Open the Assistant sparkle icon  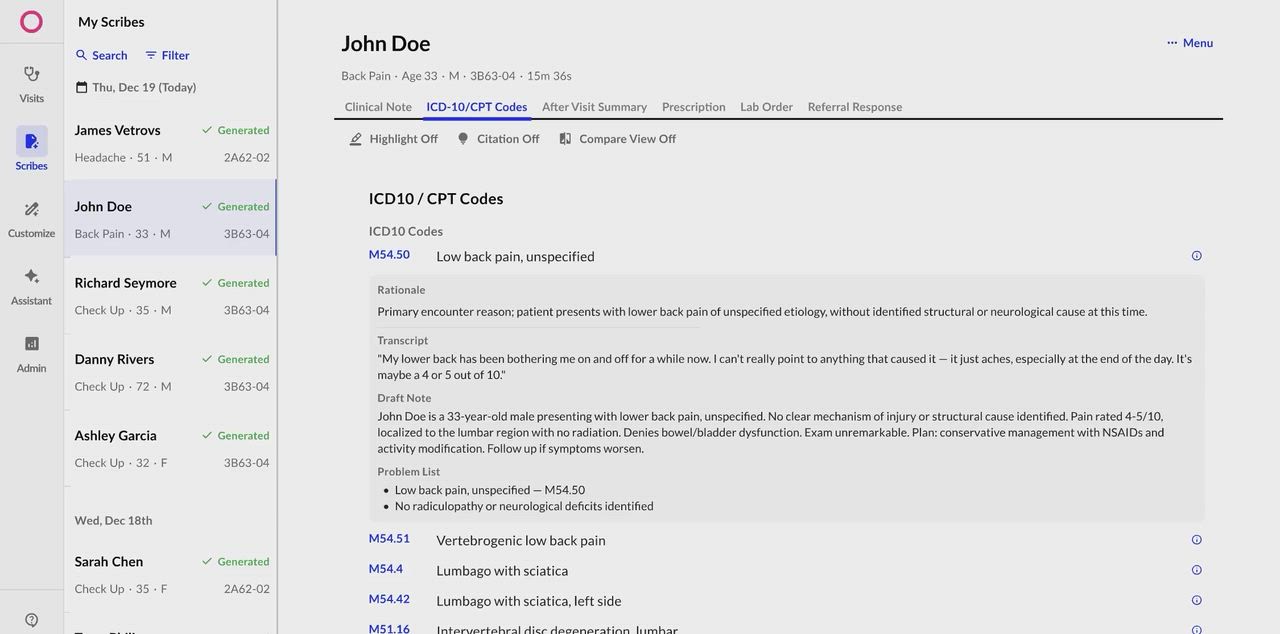31,276
